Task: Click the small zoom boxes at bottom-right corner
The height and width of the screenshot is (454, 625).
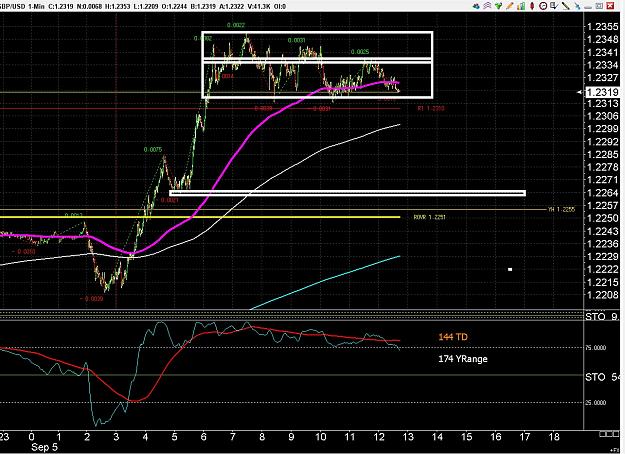Action: click(x=609, y=434)
